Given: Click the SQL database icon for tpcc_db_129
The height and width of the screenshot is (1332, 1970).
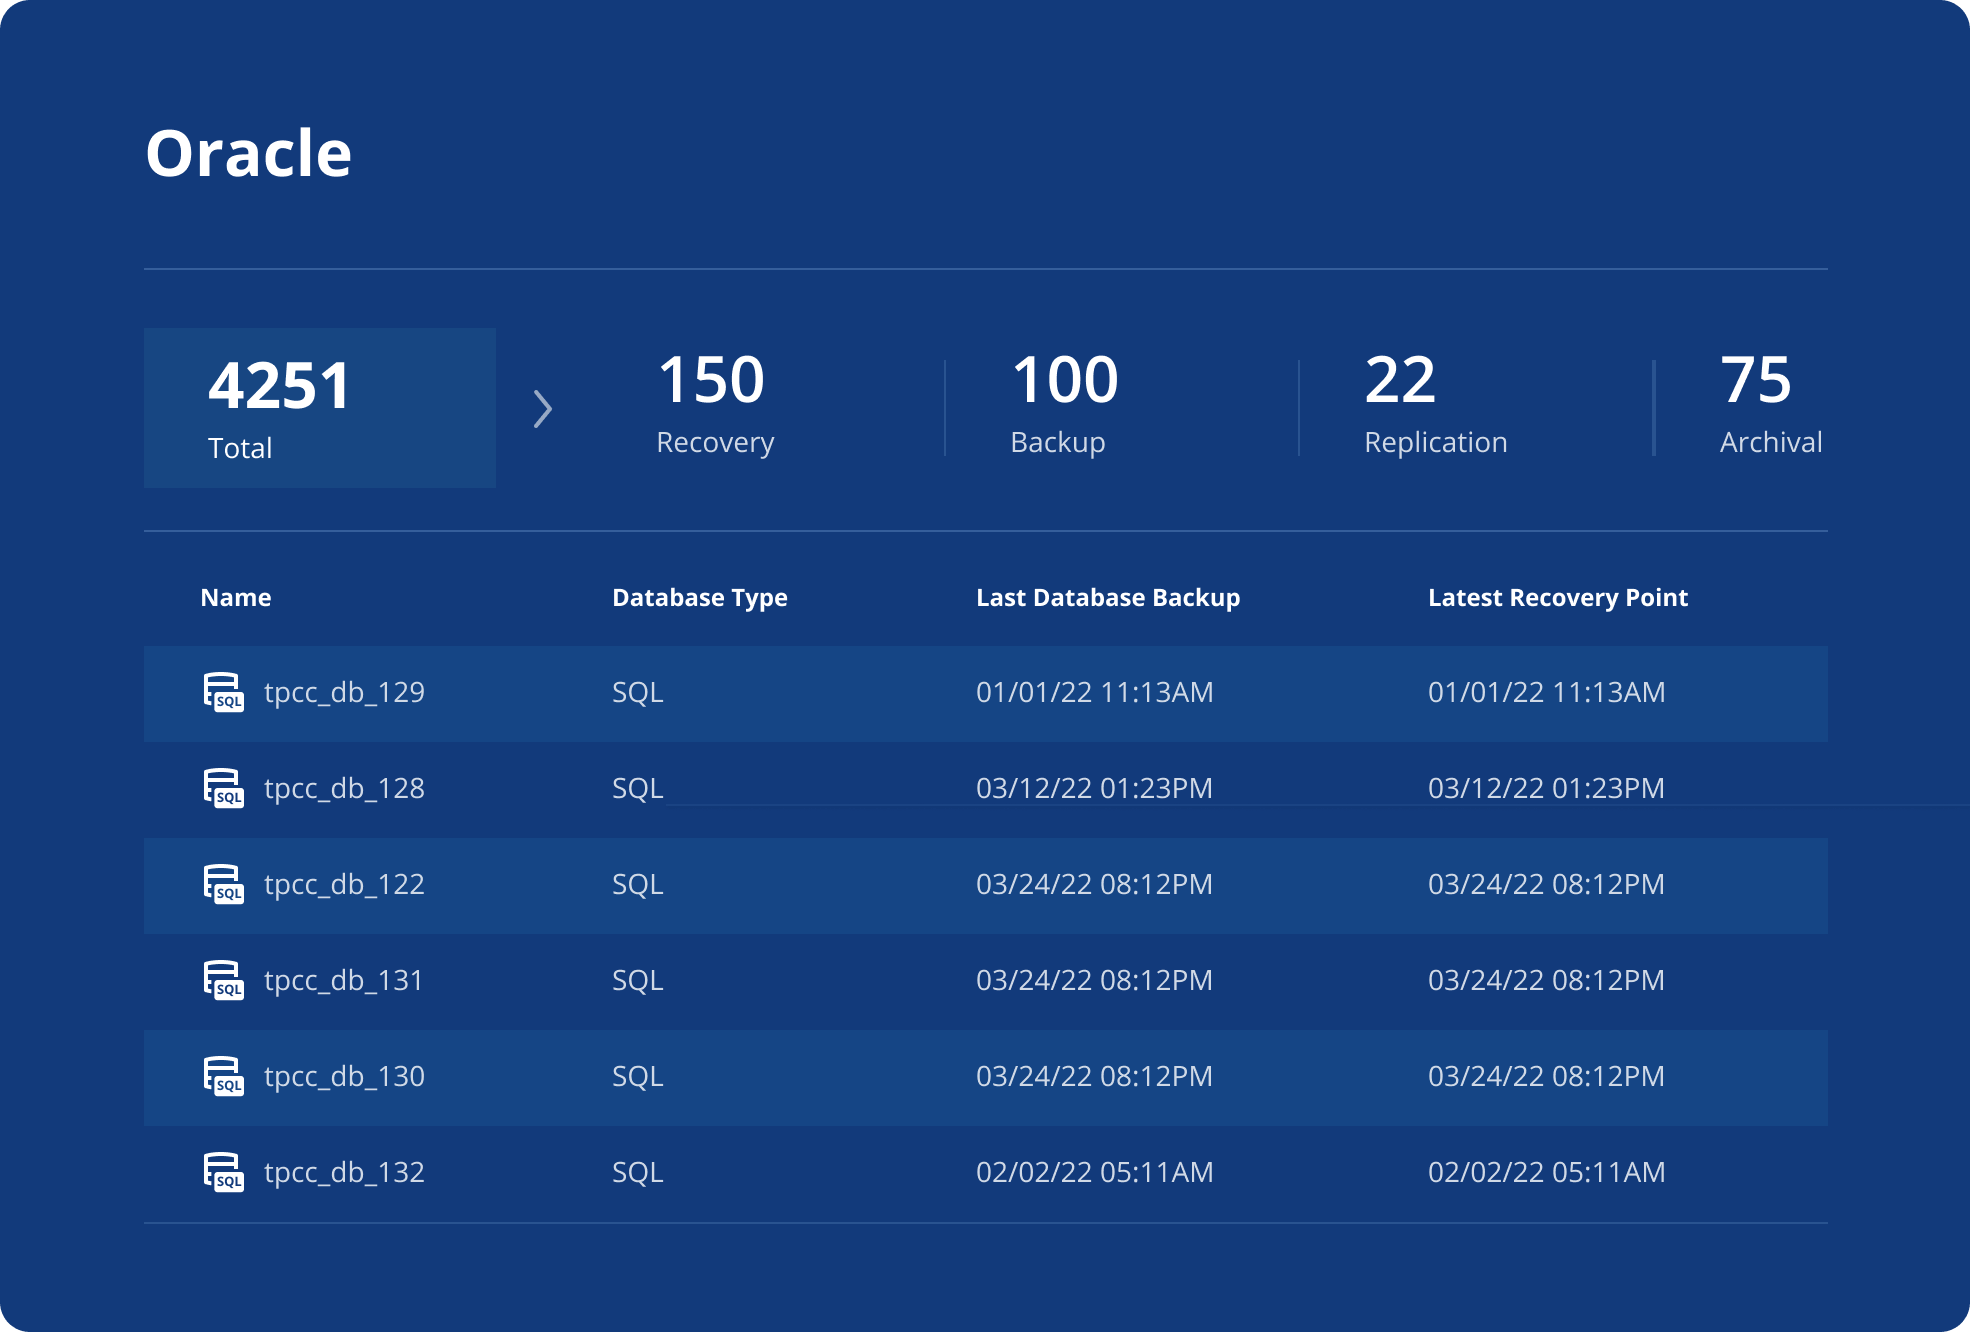Looking at the screenshot, I should coord(223,692).
